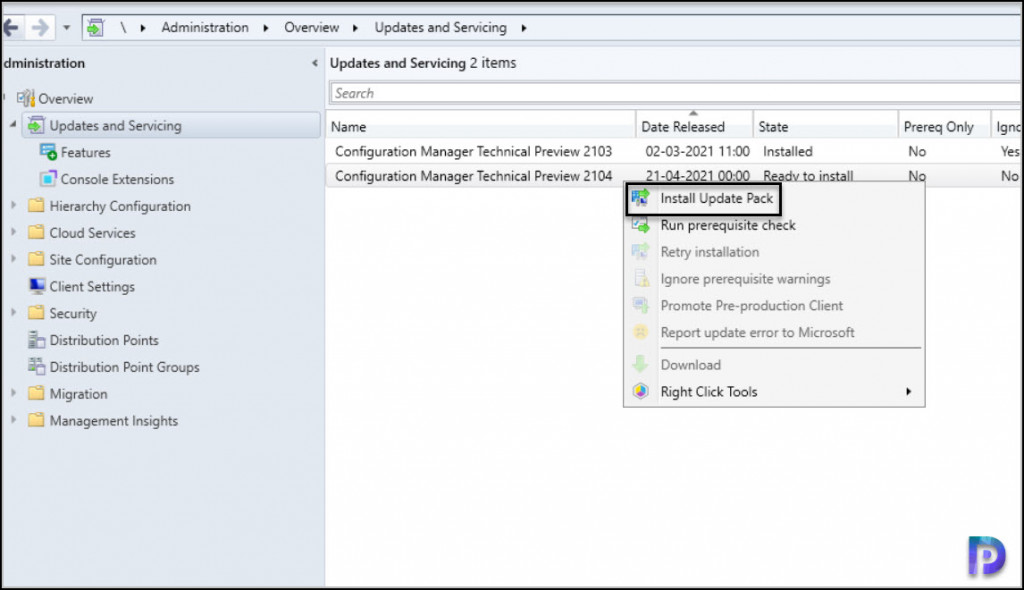Click the Security folder icon

[x=37, y=312]
